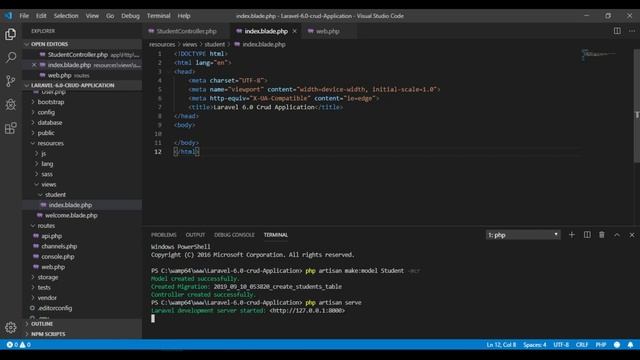Expand the public folder
The height and width of the screenshot is (360, 640).
[x=46, y=133]
